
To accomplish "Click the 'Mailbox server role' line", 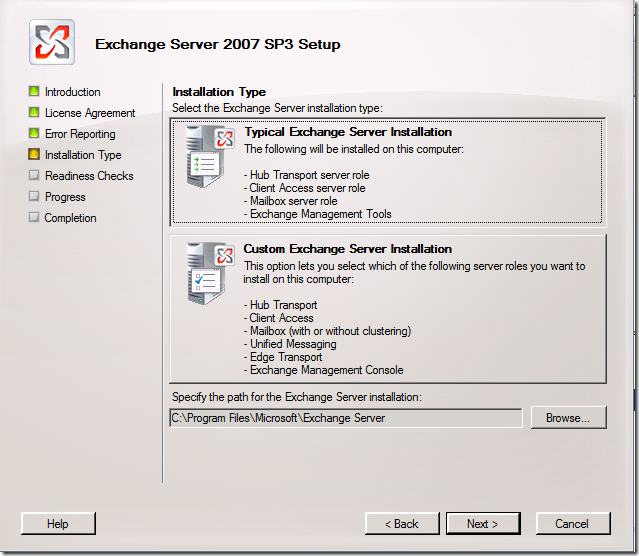I will point(291,201).
